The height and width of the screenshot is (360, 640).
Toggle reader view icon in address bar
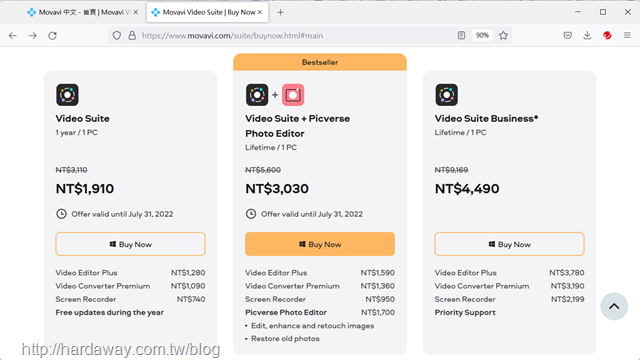[x=461, y=36]
